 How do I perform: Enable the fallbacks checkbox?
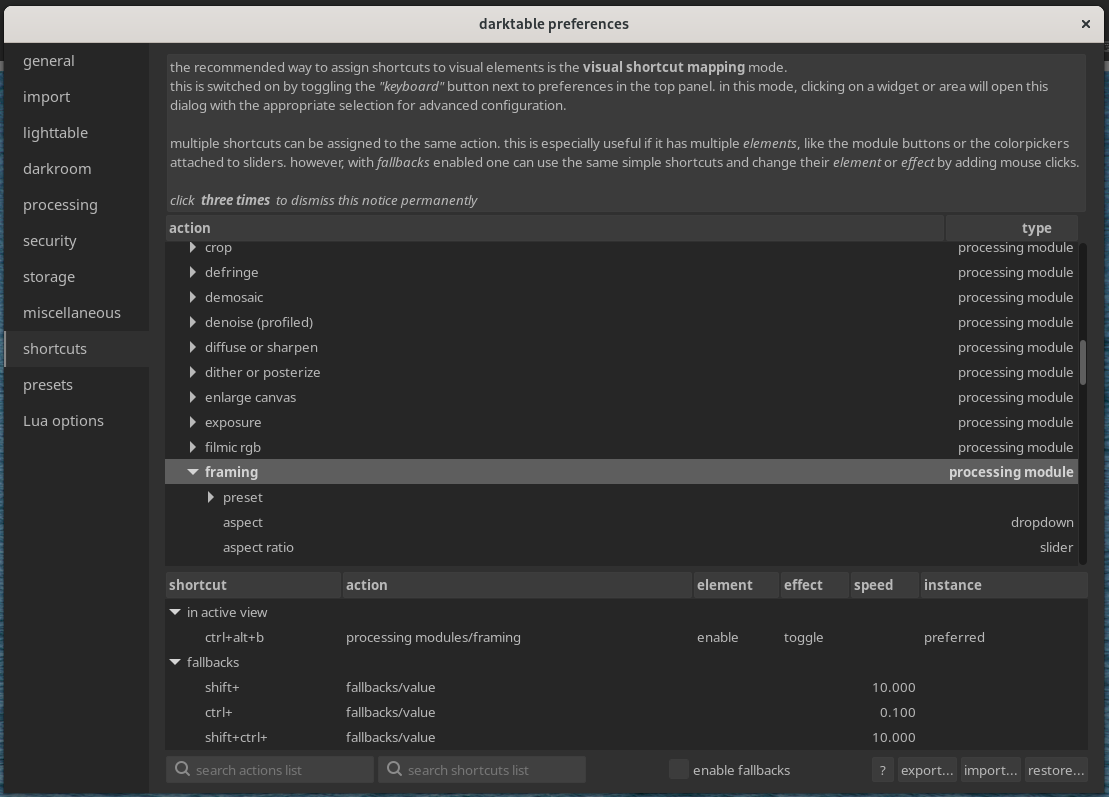679,769
